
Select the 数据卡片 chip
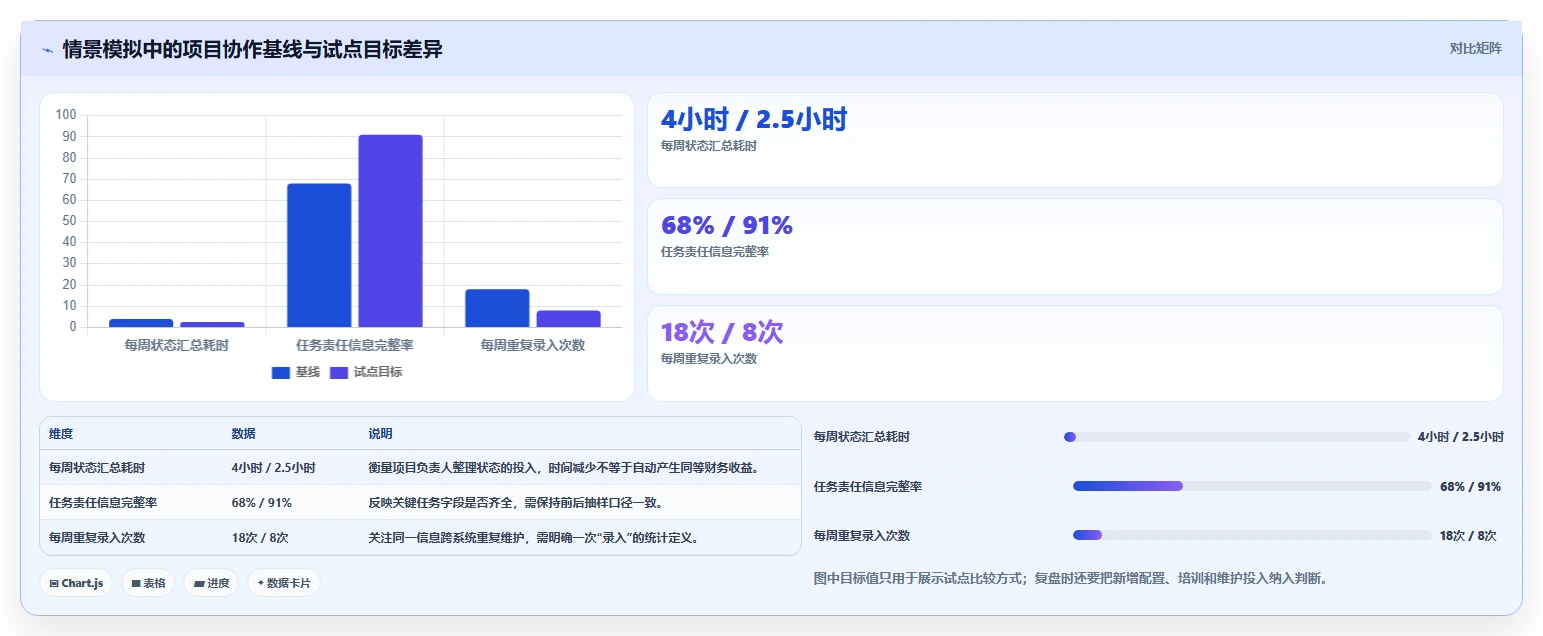[284, 583]
